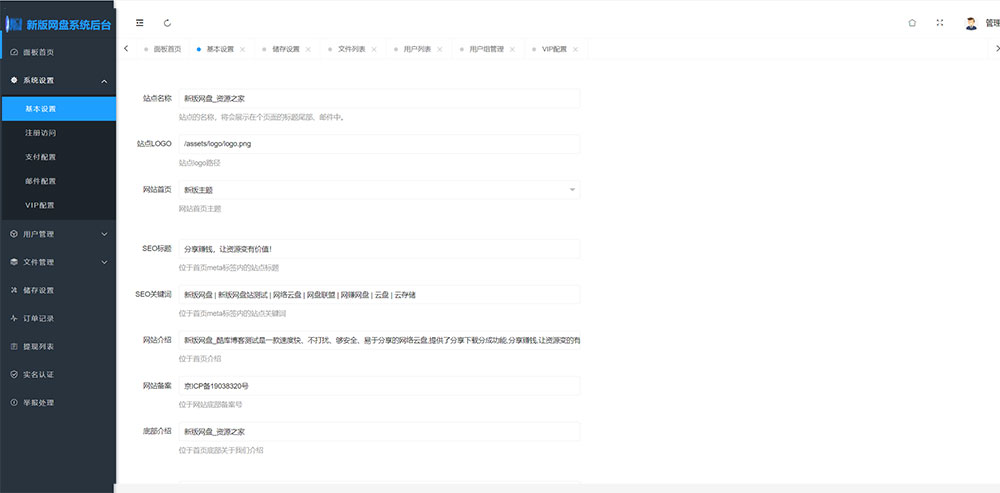
Task: Click the 网站备案 ICP input field
Action: [379, 386]
